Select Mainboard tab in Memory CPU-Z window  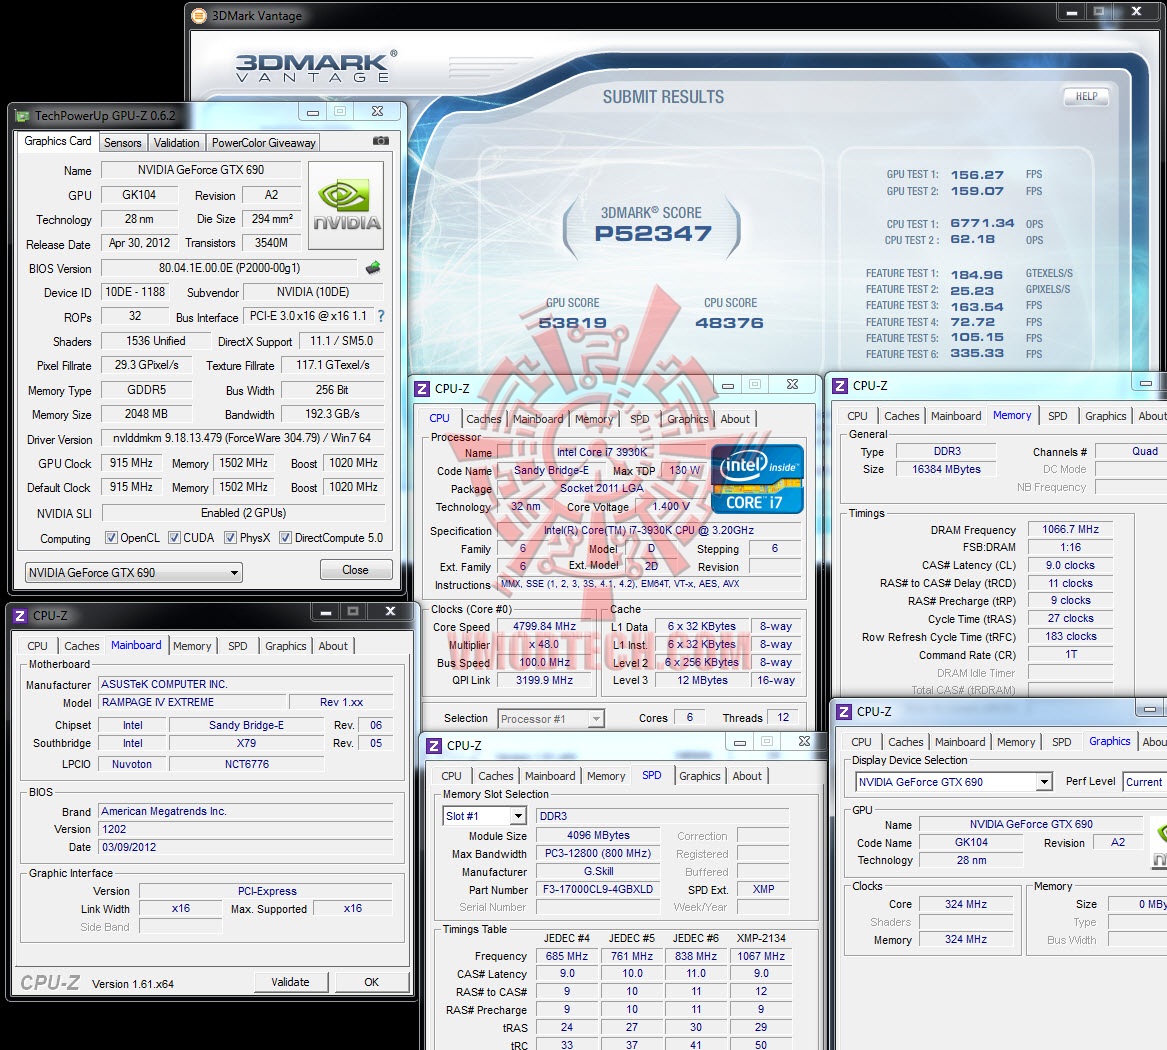(x=956, y=416)
